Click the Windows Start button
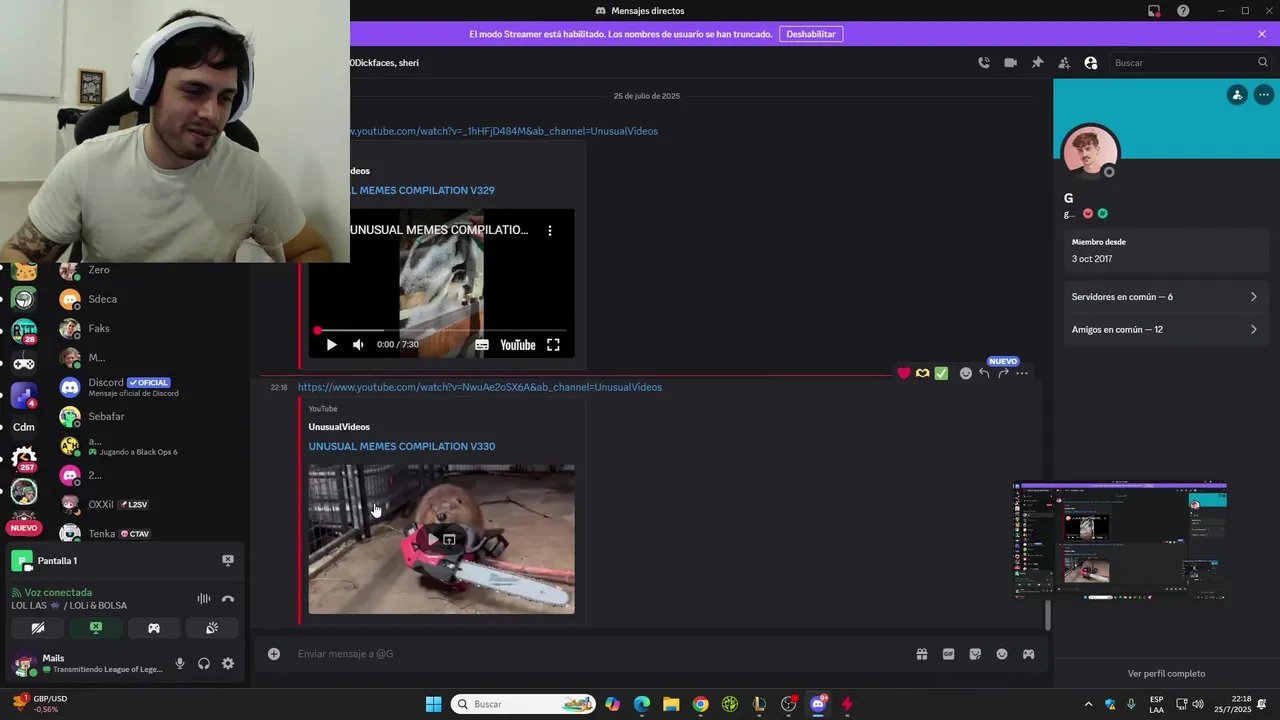The image size is (1280, 720). (x=433, y=704)
